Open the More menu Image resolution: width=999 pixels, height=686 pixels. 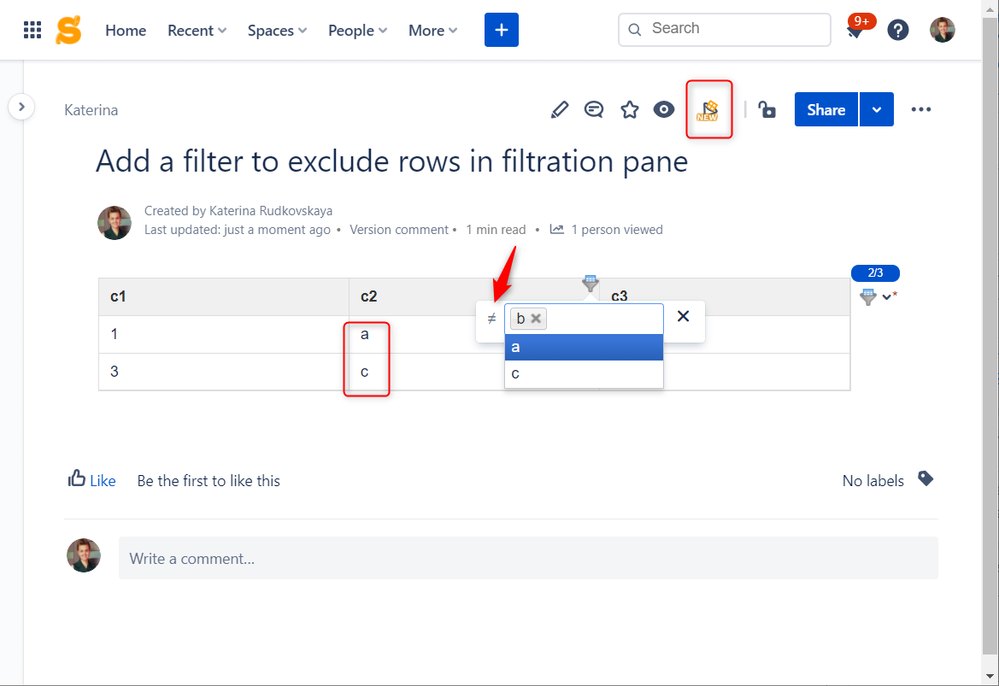click(x=431, y=30)
